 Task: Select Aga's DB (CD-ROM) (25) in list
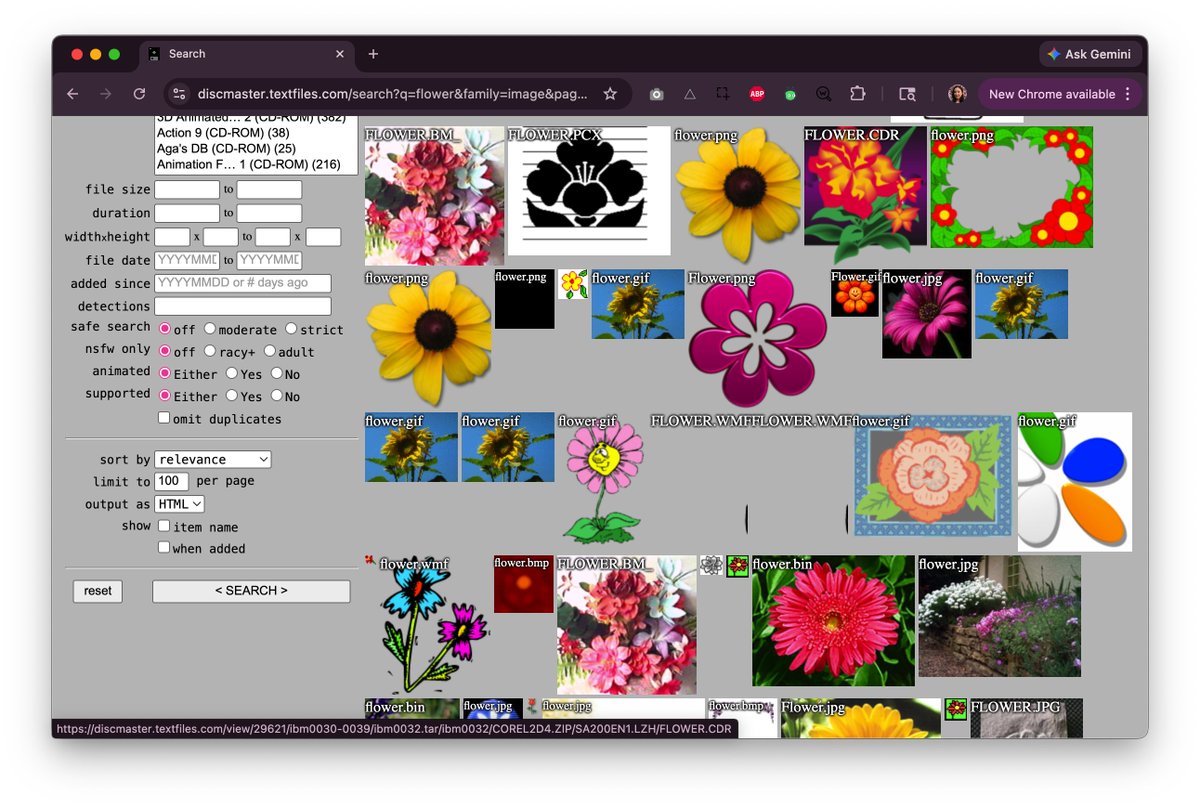226,148
